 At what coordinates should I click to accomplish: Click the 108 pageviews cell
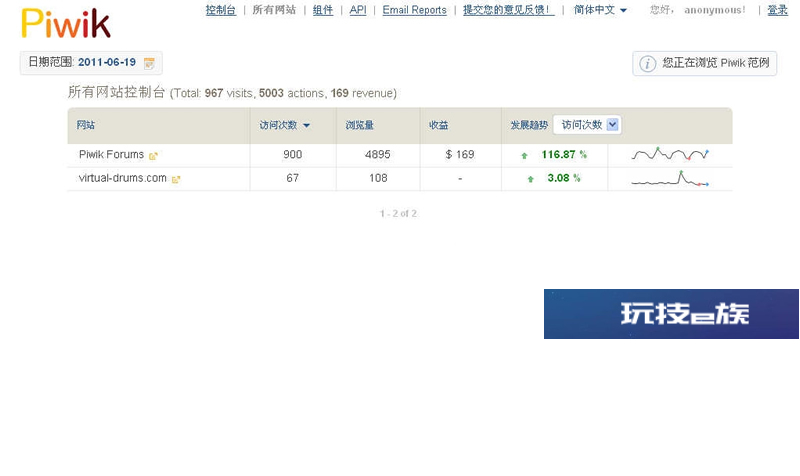point(378,178)
